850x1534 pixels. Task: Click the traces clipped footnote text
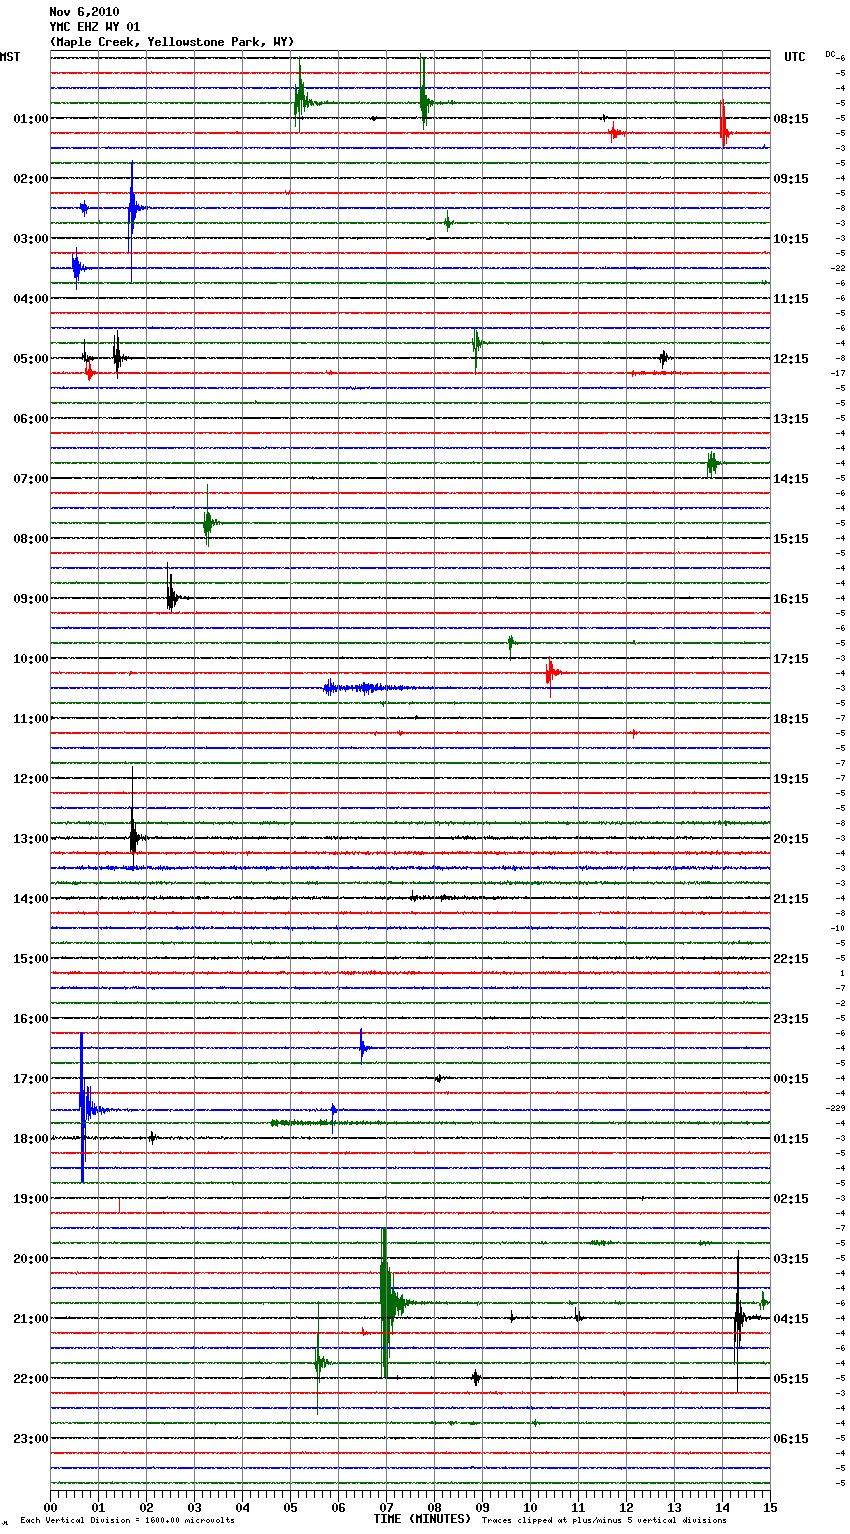pyautogui.click(x=604, y=1521)
